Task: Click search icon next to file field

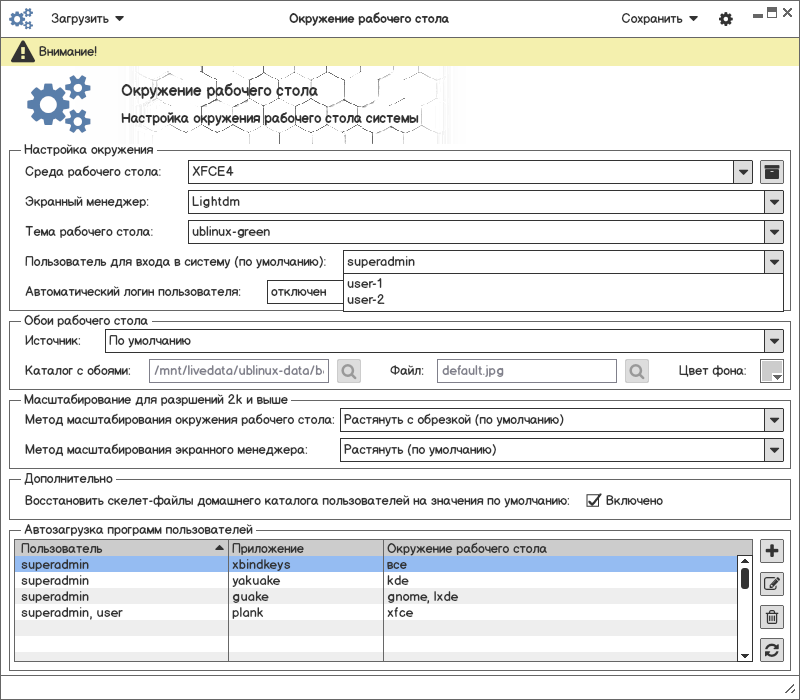Action: click(x=636, y=372)
